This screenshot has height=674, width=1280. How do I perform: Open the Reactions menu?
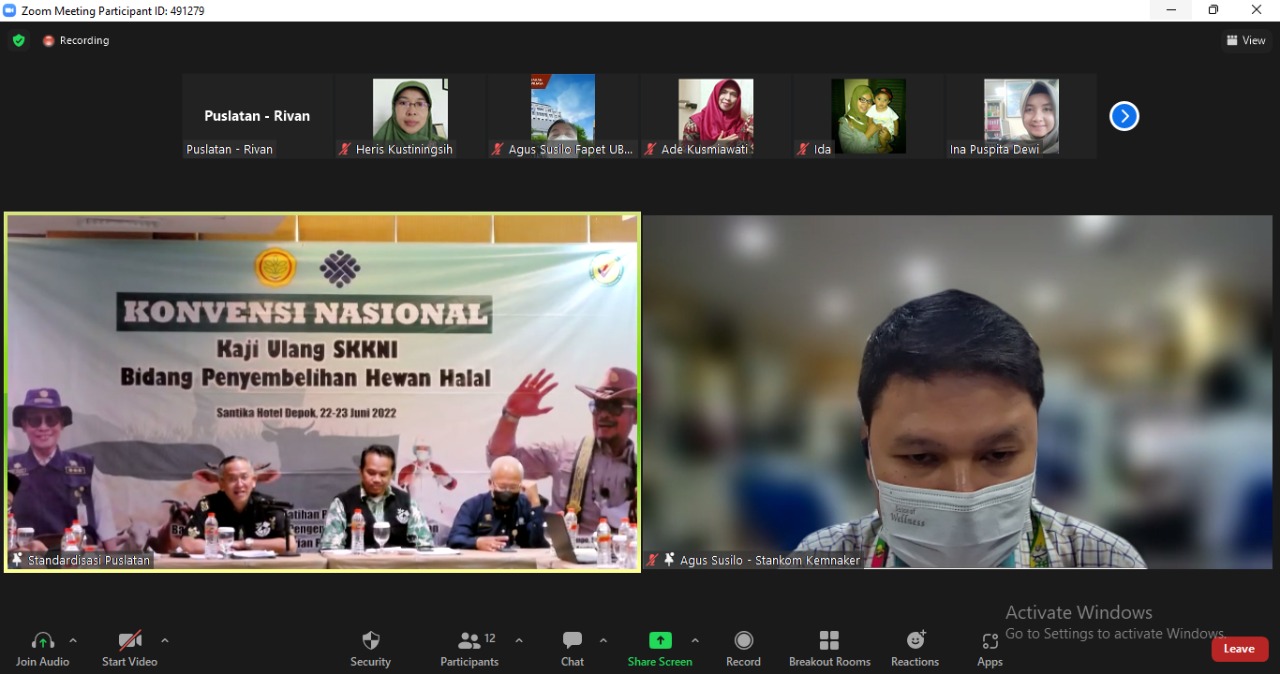pyautogui.click(x=915, y=648)
